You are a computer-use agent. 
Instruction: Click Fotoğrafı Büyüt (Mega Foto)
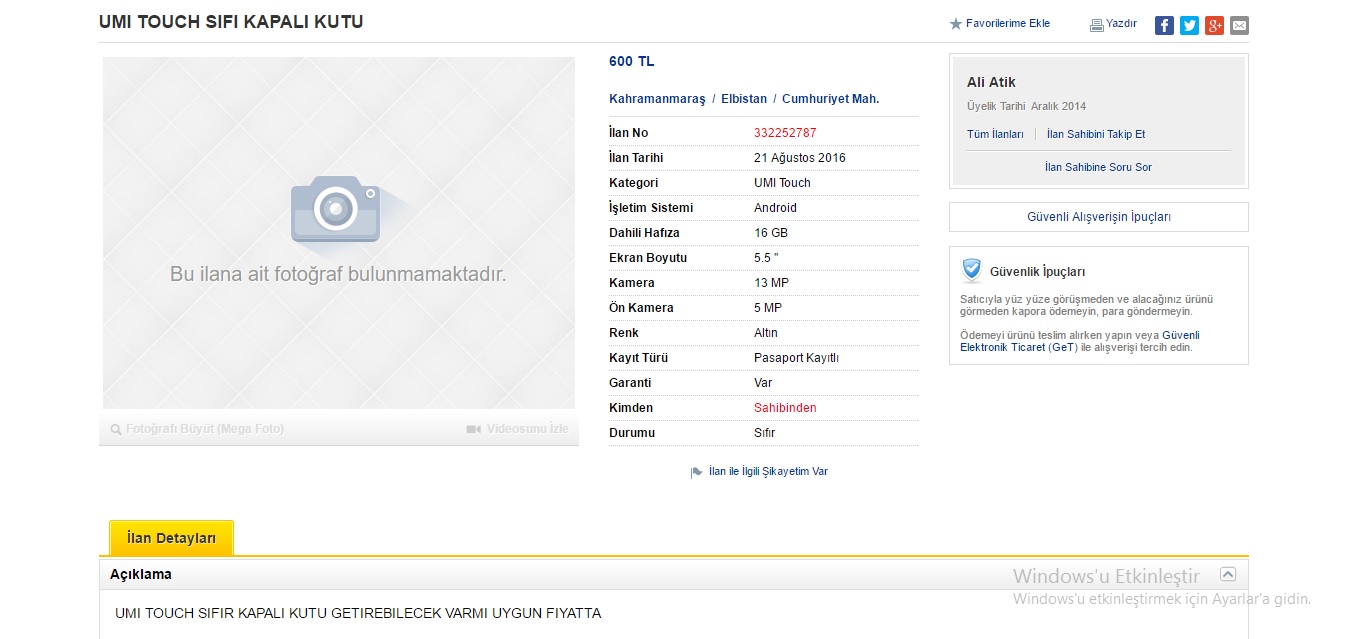(x=205, y=429)
